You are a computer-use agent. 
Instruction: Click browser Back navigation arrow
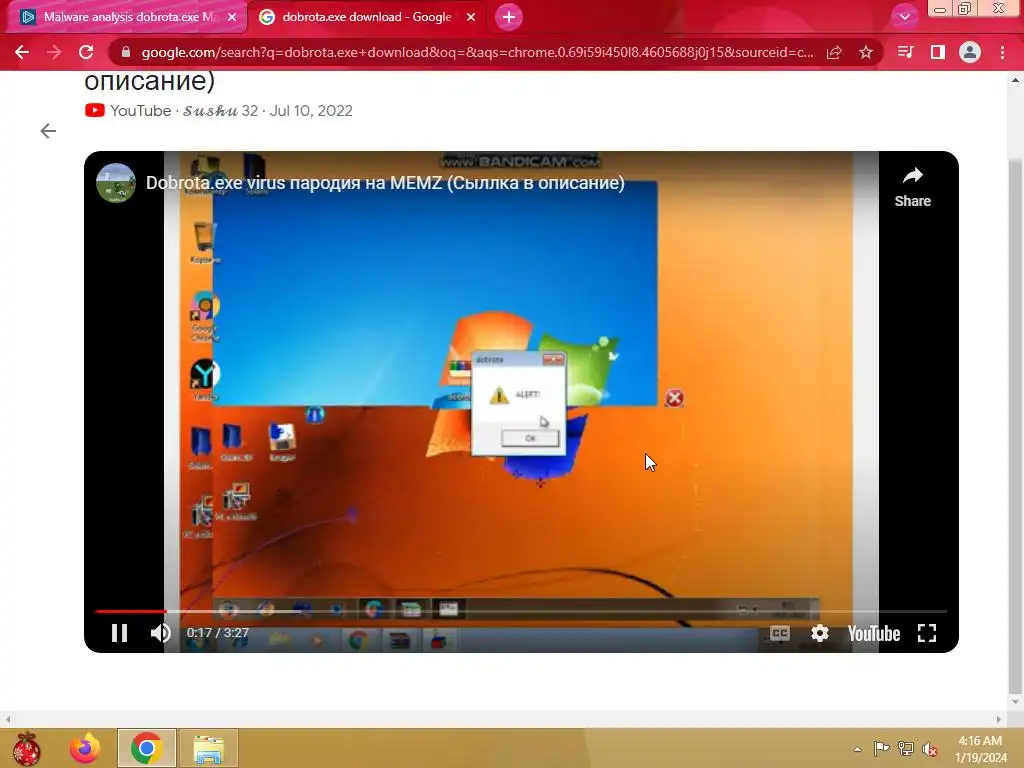[x=22, y=52]
